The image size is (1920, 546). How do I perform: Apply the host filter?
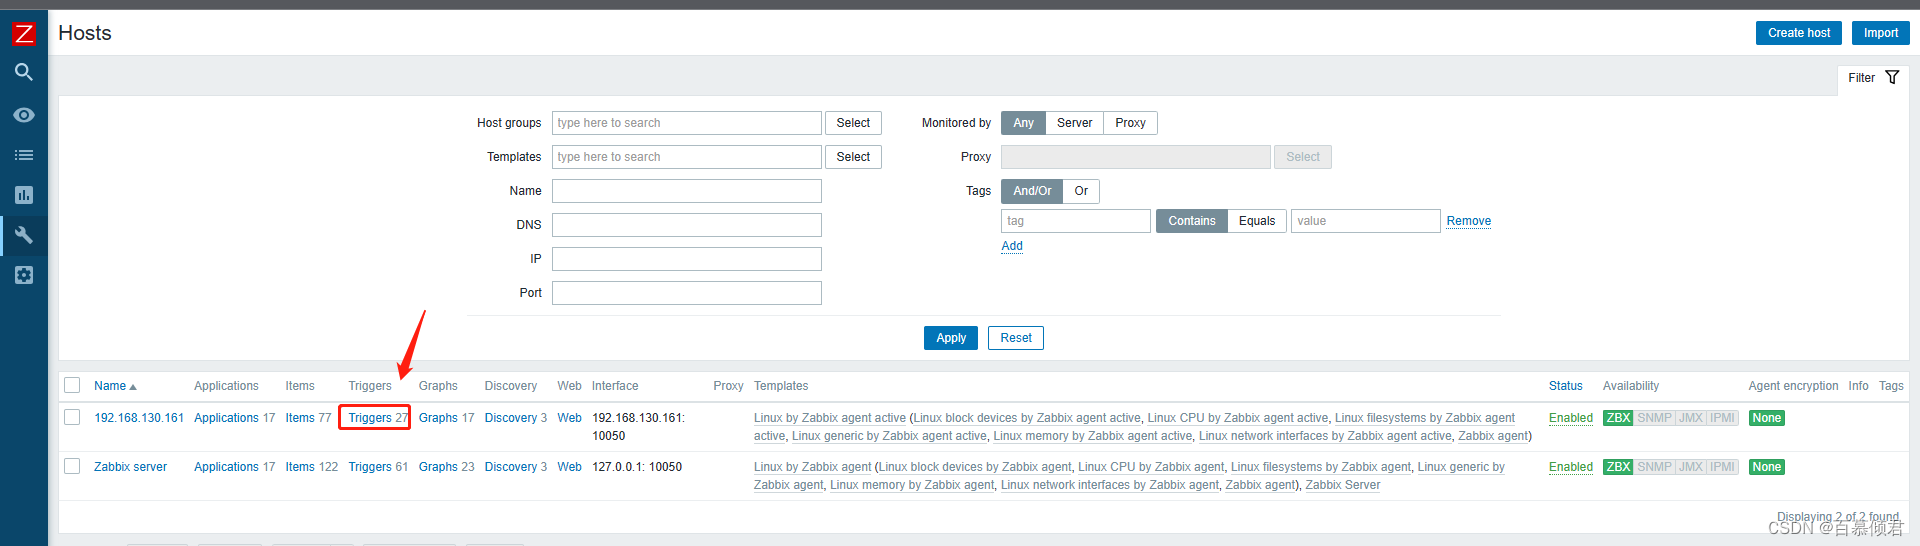point(951,338)
